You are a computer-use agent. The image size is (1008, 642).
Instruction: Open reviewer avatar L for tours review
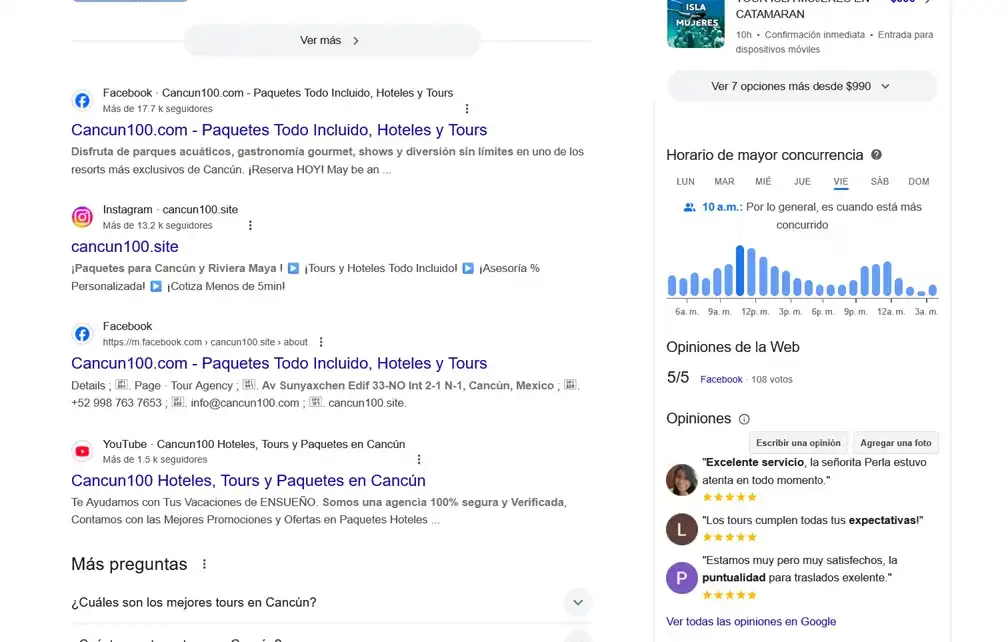(x=681, y=529)
